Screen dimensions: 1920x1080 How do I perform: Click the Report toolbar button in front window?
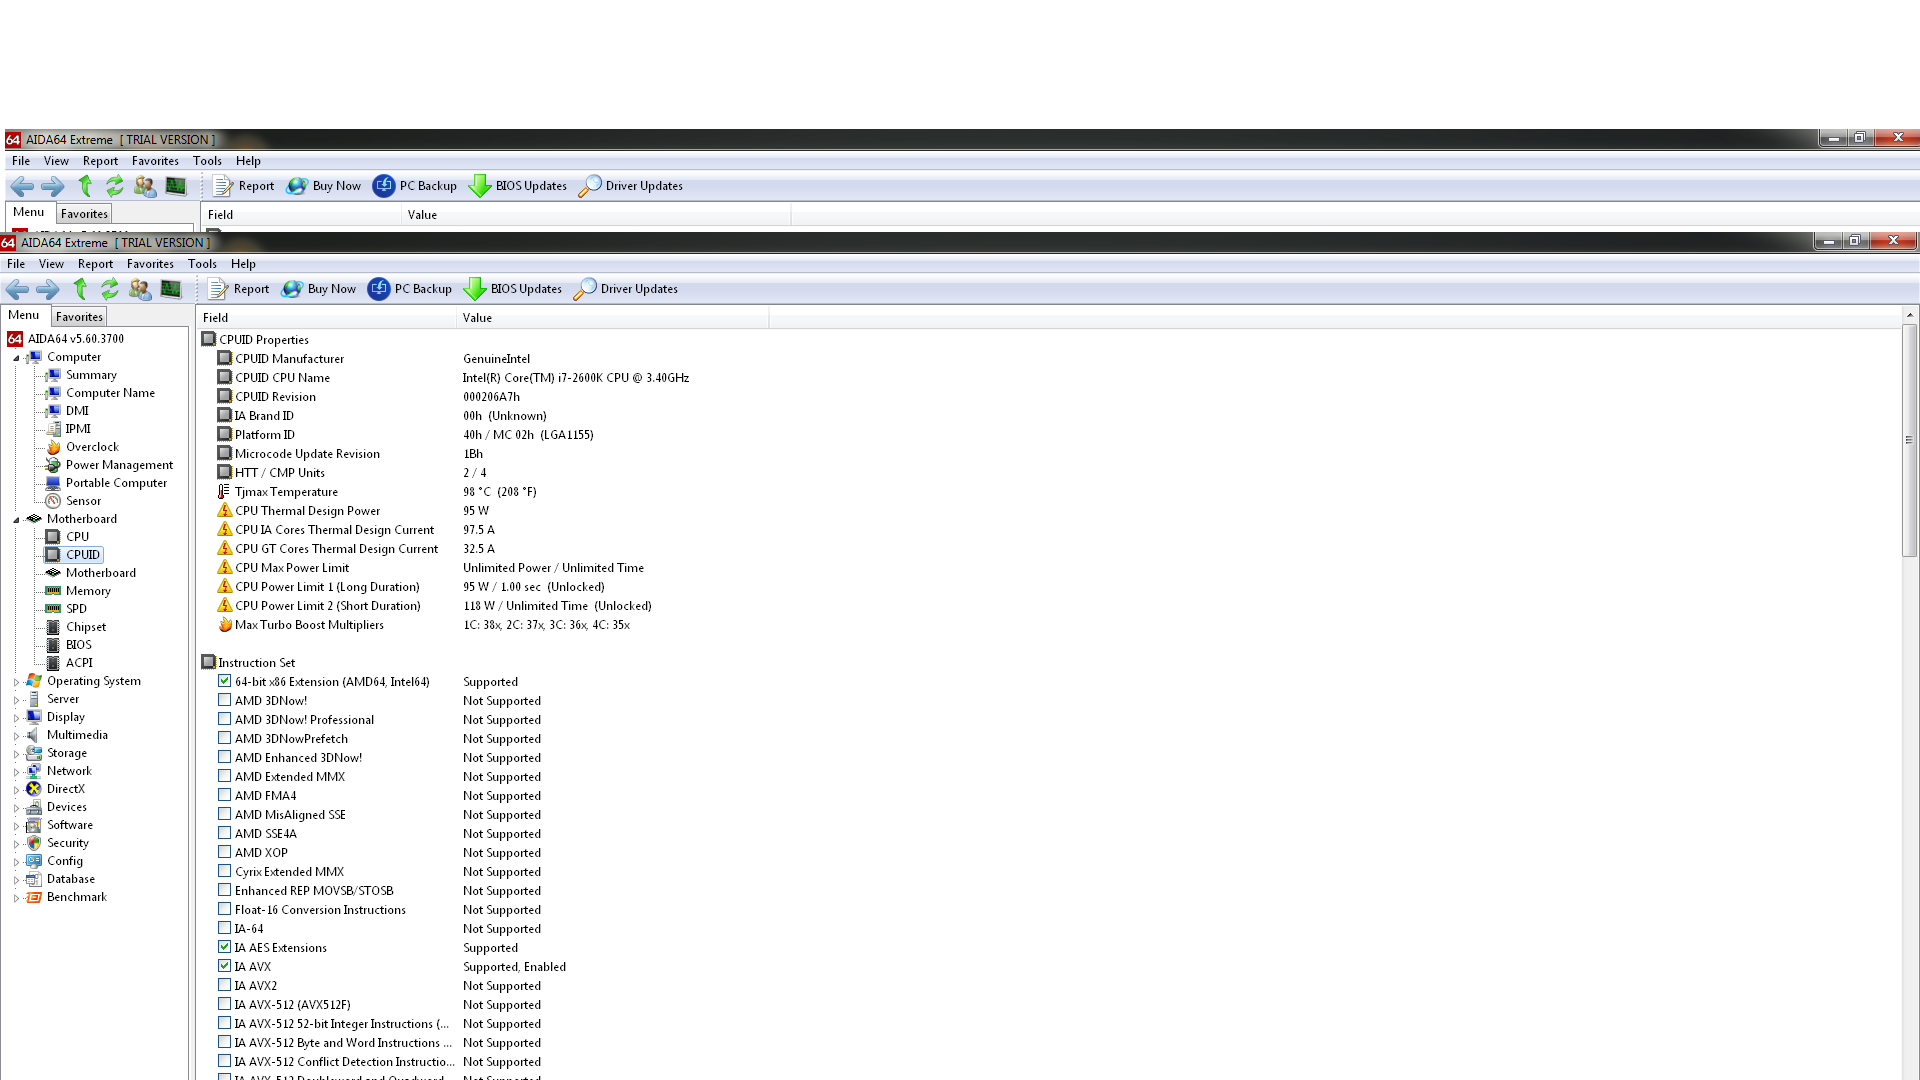coord(239,289)
